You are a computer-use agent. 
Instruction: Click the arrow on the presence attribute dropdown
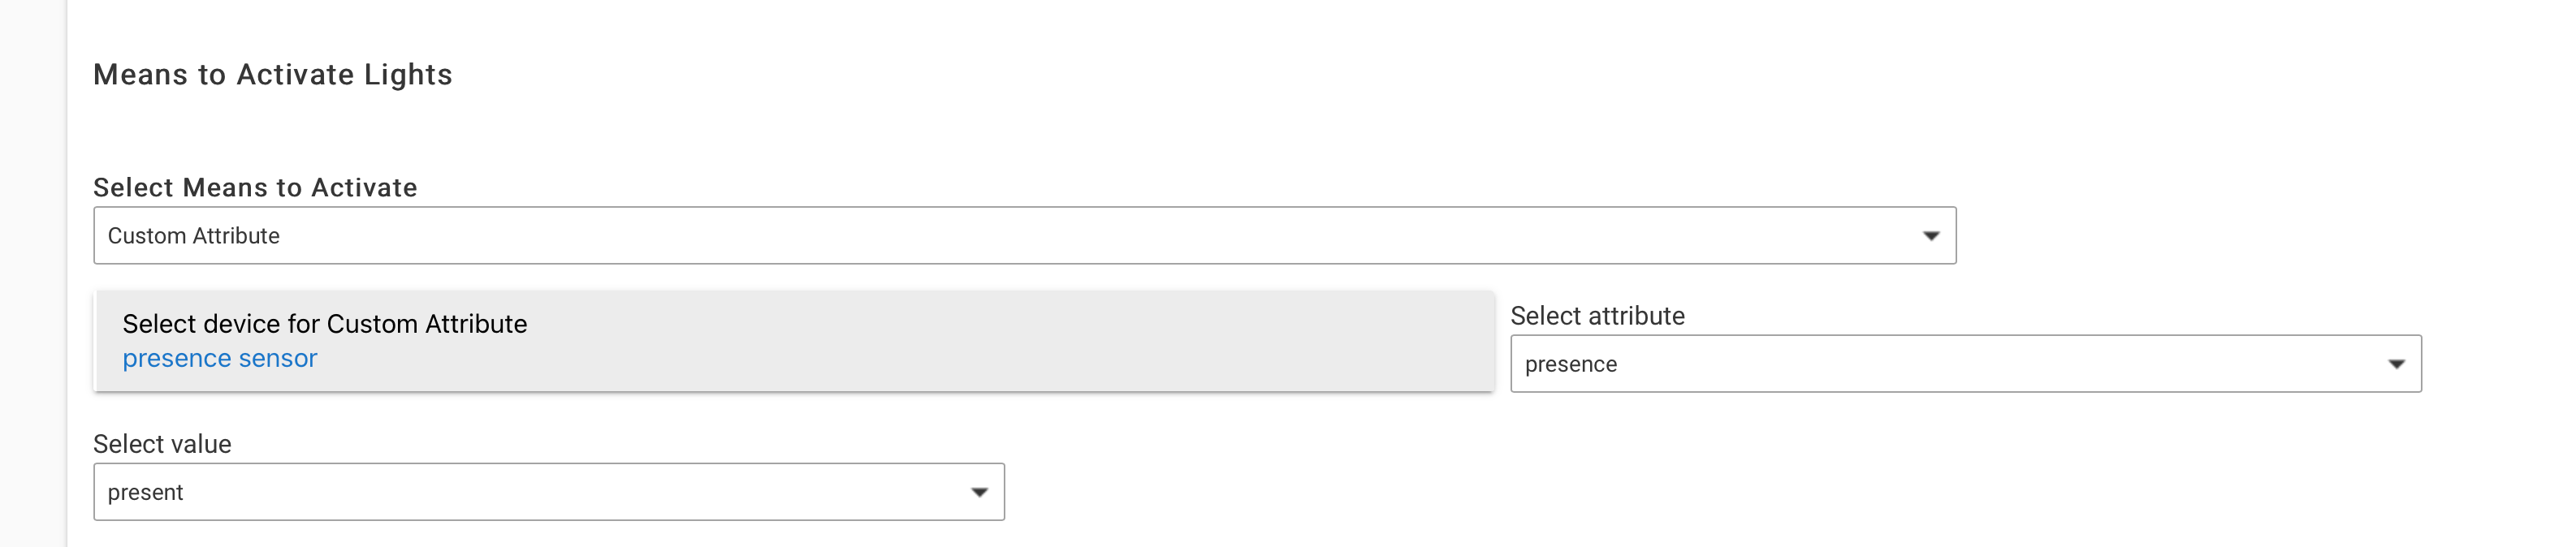coord(2396,364)
